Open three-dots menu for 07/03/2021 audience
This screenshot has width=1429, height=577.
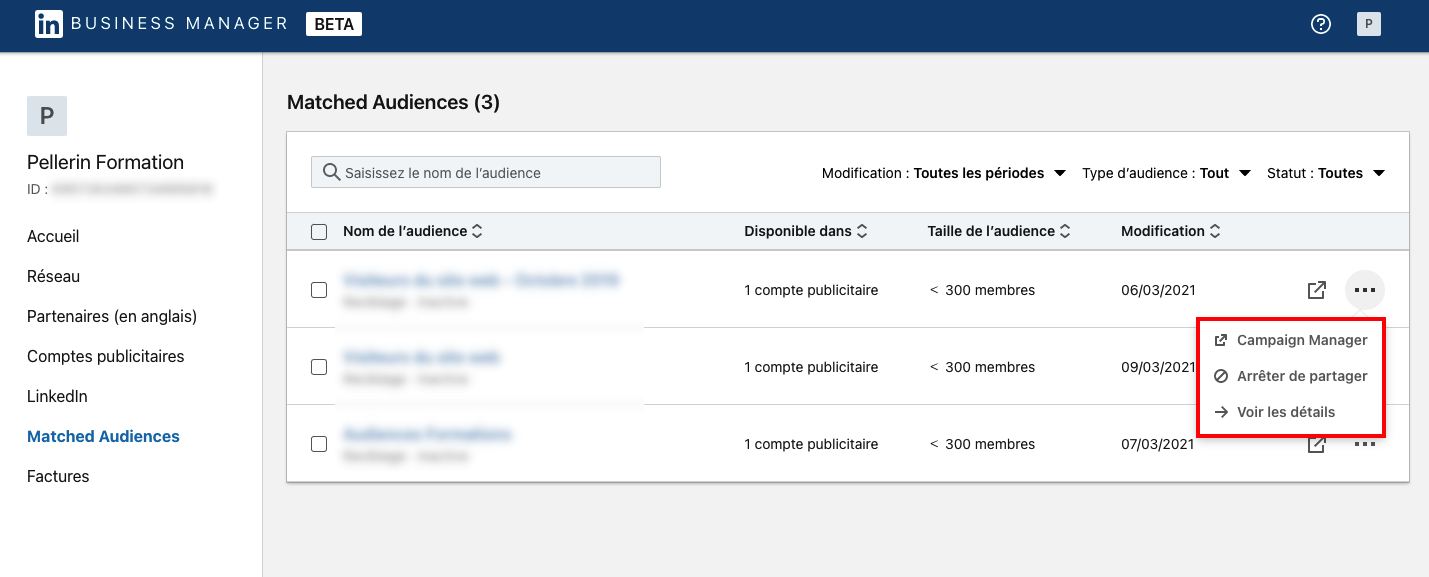point(1365,444)
